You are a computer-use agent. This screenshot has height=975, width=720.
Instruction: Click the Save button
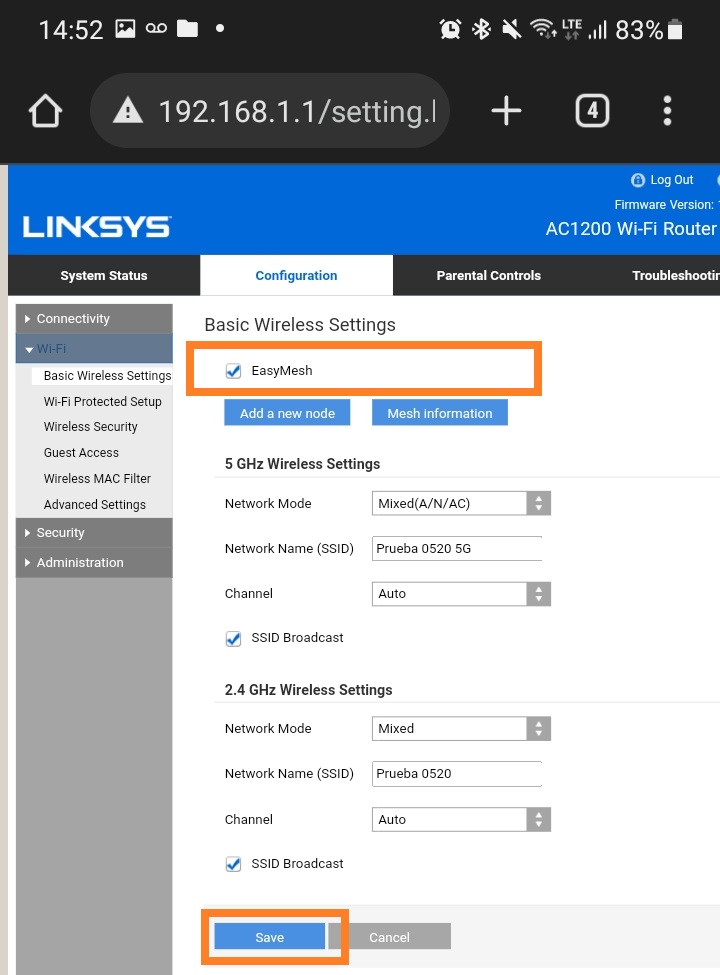tap(270, 937)
